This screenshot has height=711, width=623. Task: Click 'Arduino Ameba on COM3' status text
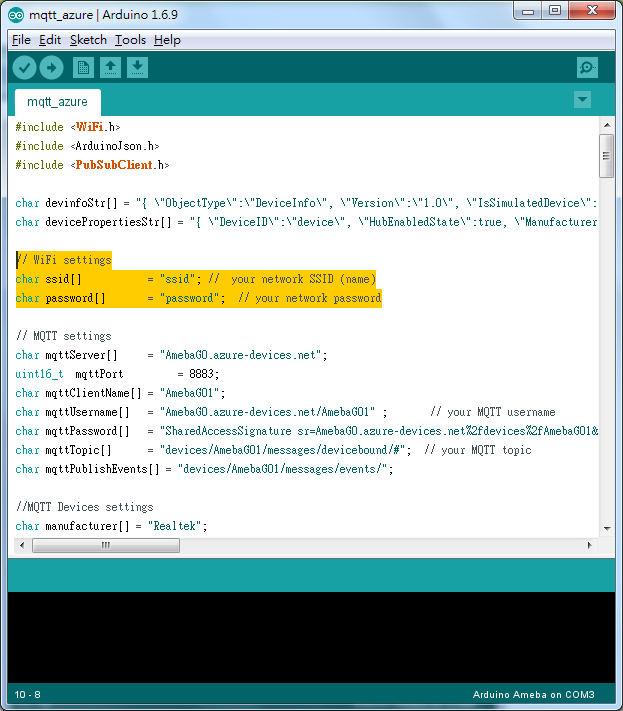(x=534, y=695)
